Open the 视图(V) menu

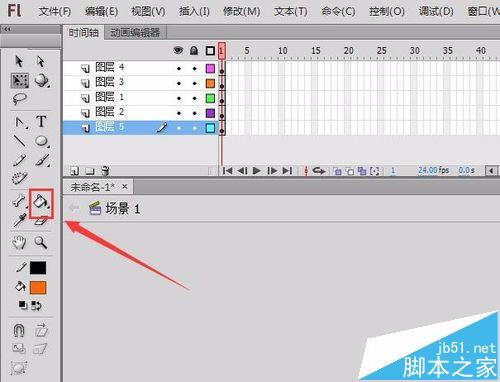(x=148, y=12)
